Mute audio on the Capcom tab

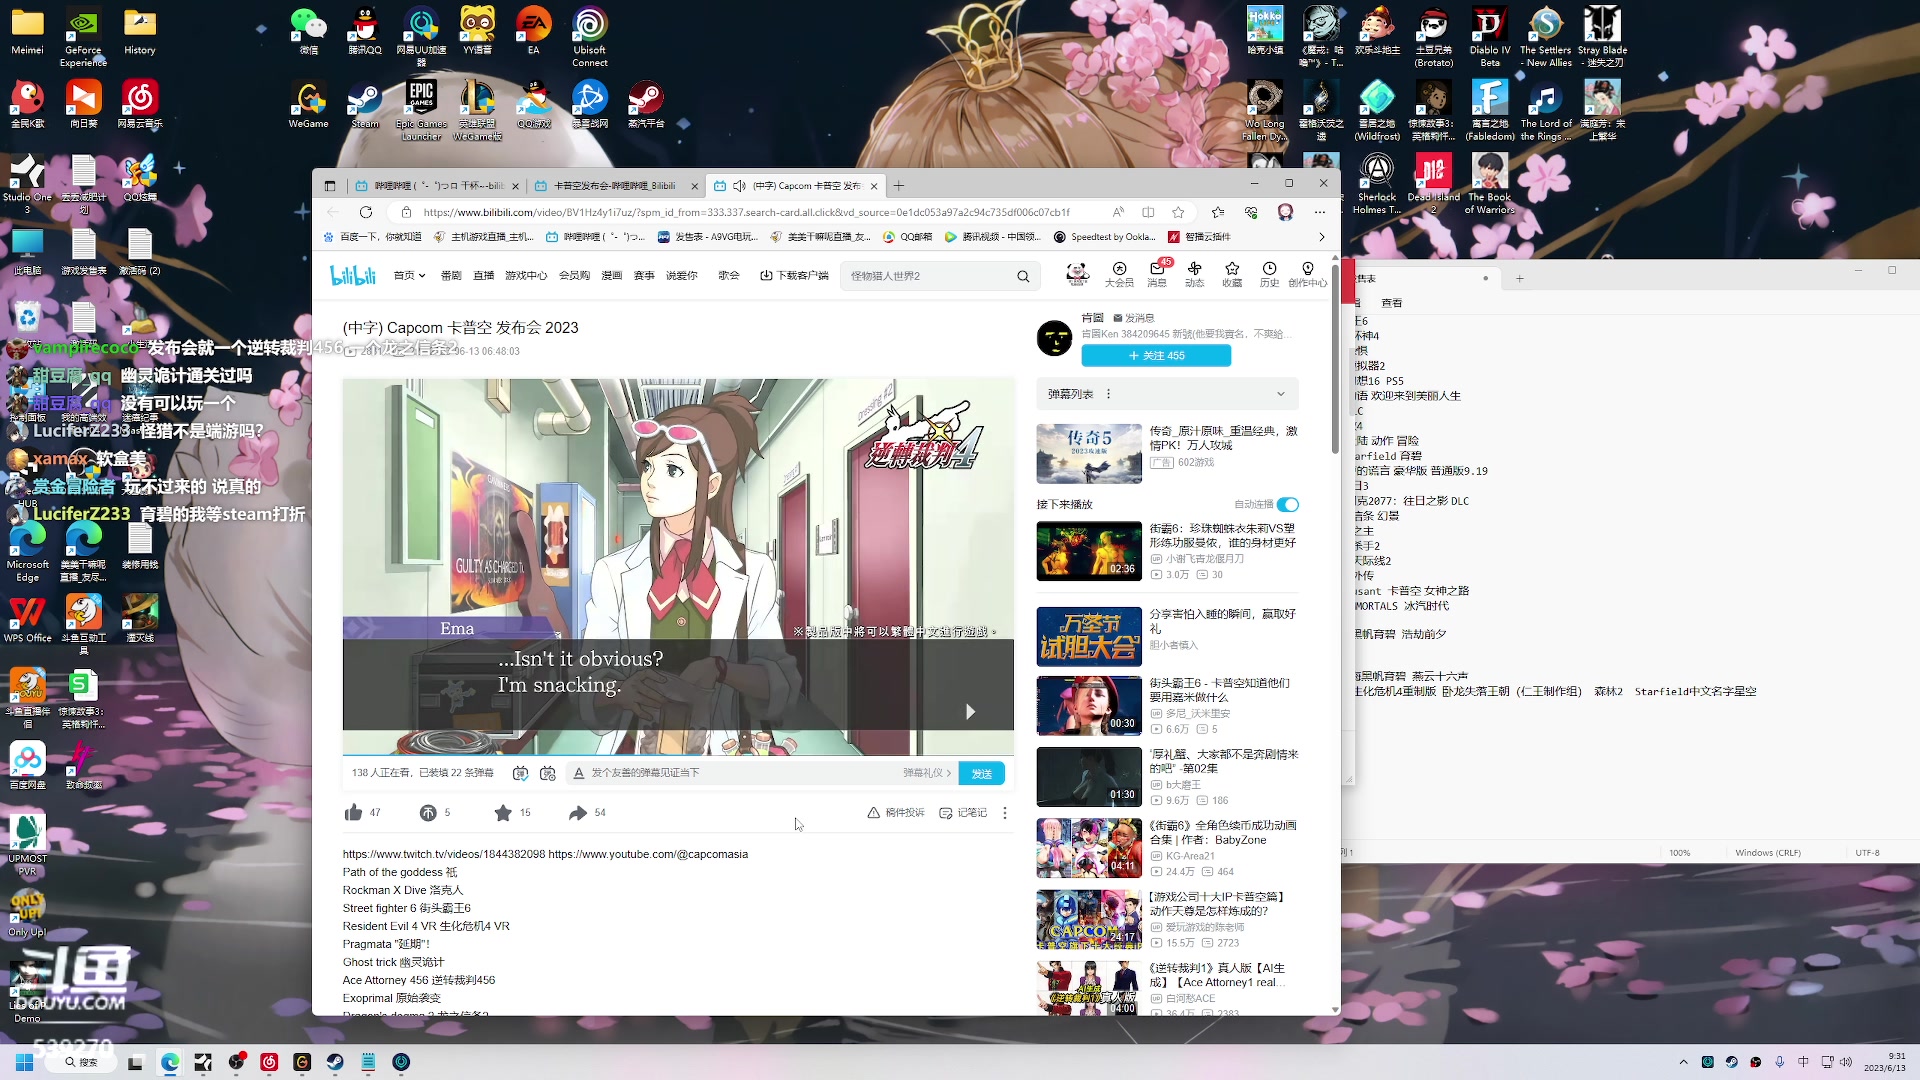[739, 186]
